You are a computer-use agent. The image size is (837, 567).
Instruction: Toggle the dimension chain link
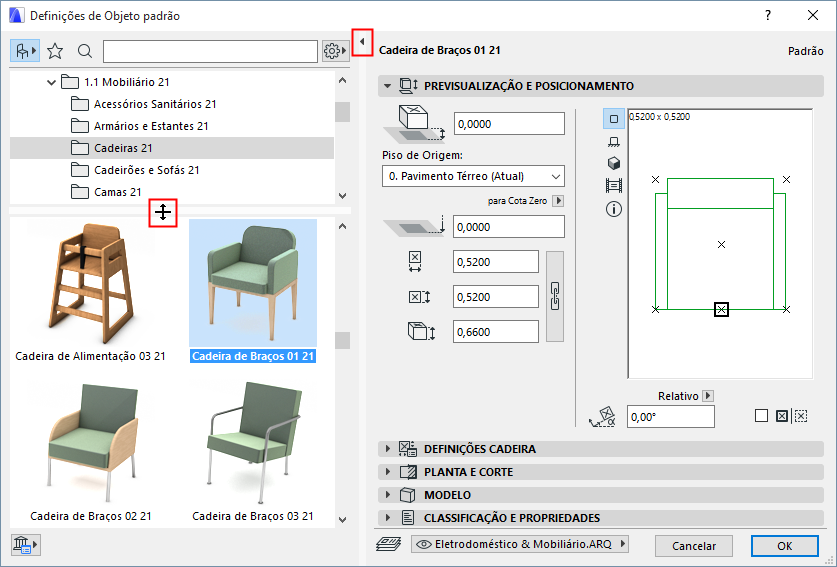click(x=555, y=296)
